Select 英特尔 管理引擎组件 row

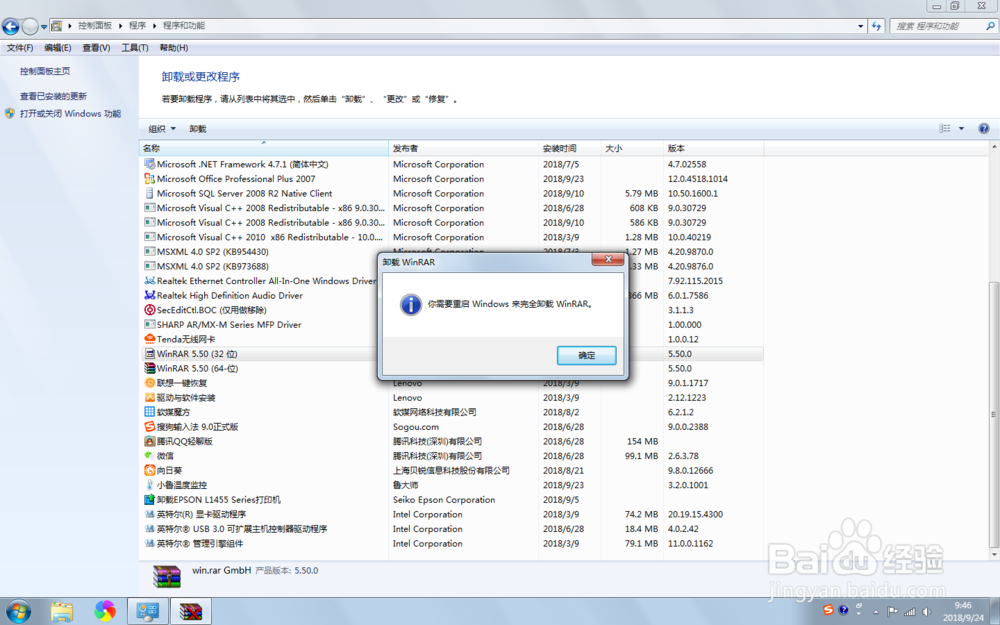(x=452, y=543)
